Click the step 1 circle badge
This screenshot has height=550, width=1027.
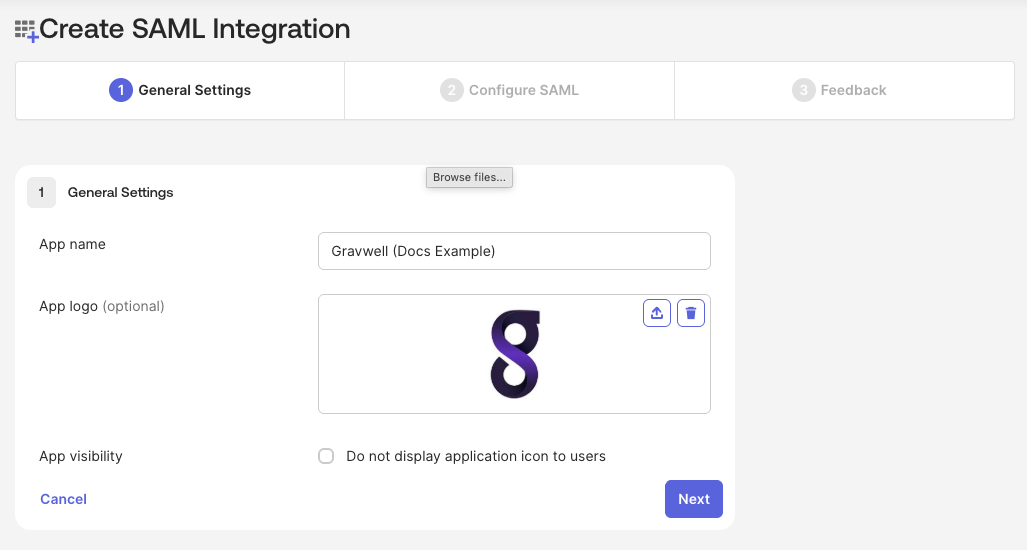coord(121,90)
